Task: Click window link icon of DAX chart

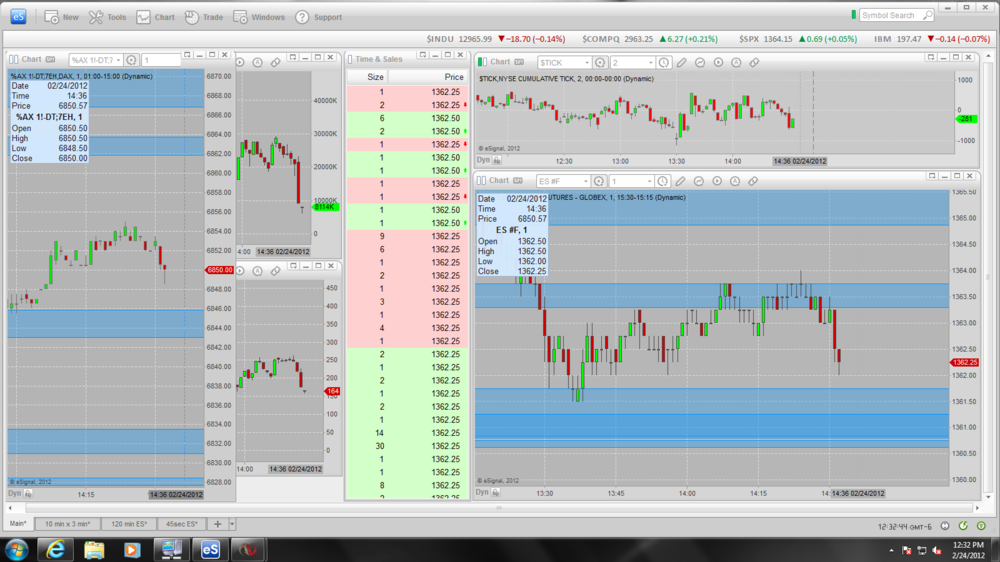Action: click(x=13, y=59)
